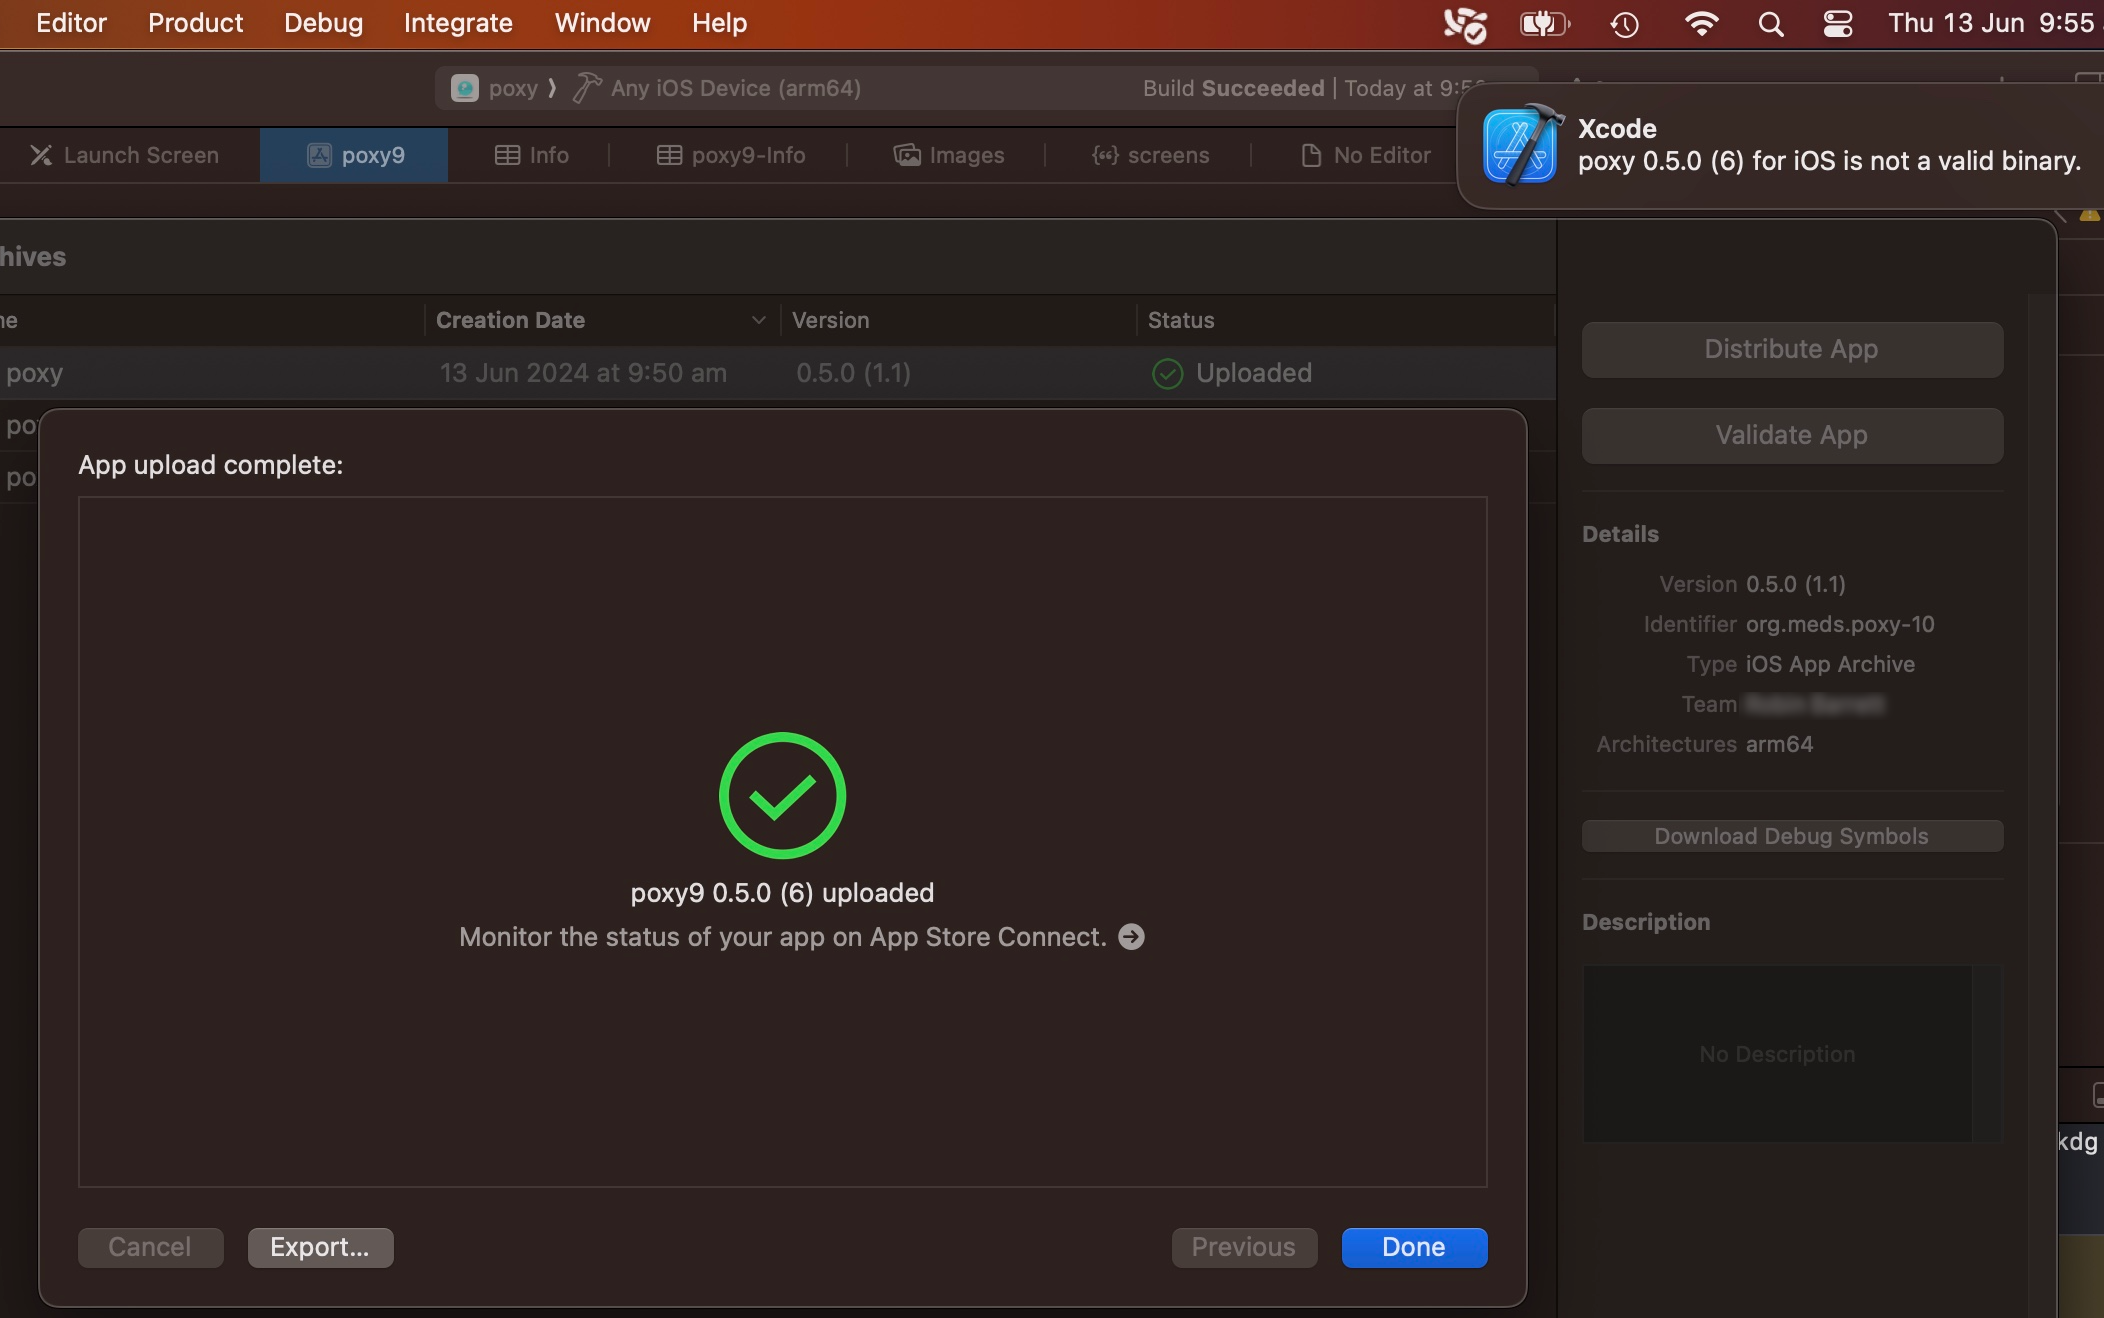The width and height of the screenshot is (2104, 1318).
Task: Switch to the poxy9-Info tab
Action: pyautogui.click(x=731, y=155)
